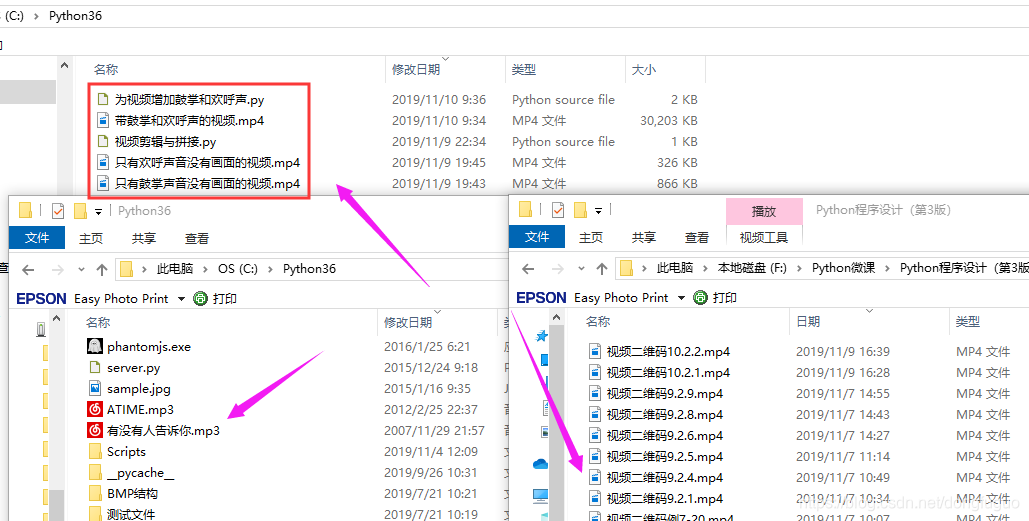
Task: Go back in the Python程序设计 window
Action: click(x=528, y=268)
